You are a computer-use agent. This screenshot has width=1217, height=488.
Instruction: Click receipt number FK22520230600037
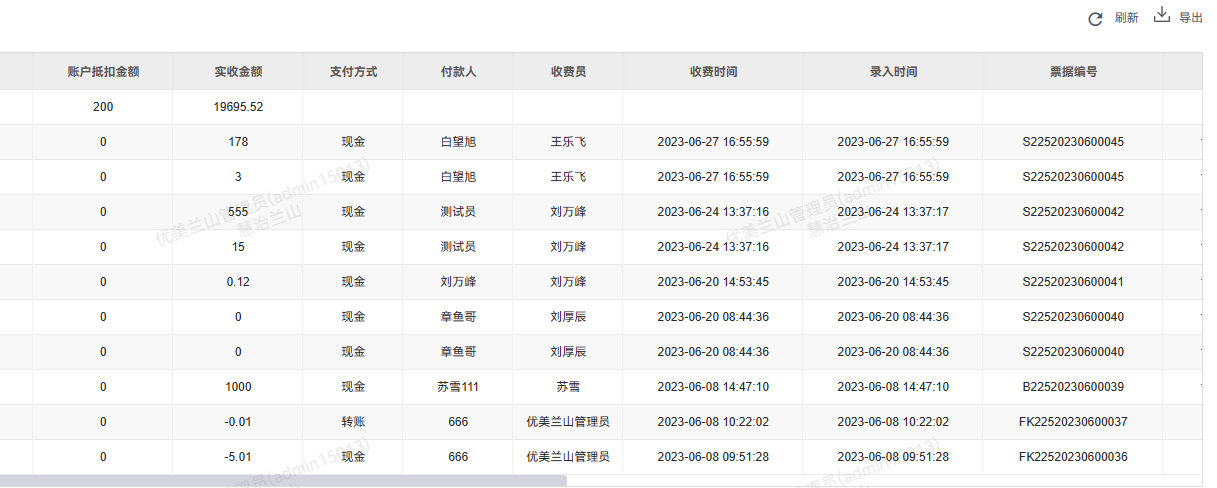tap(1073, 422)
